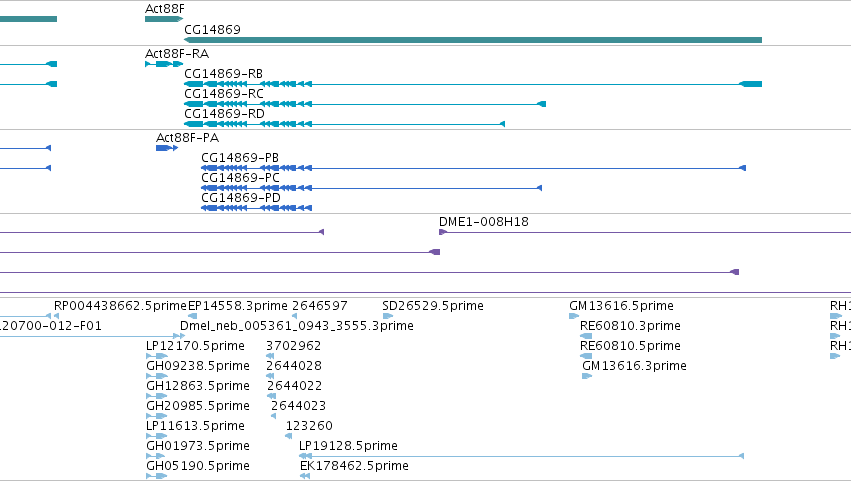Select the RE60810.3prime label

coord(630,326)
